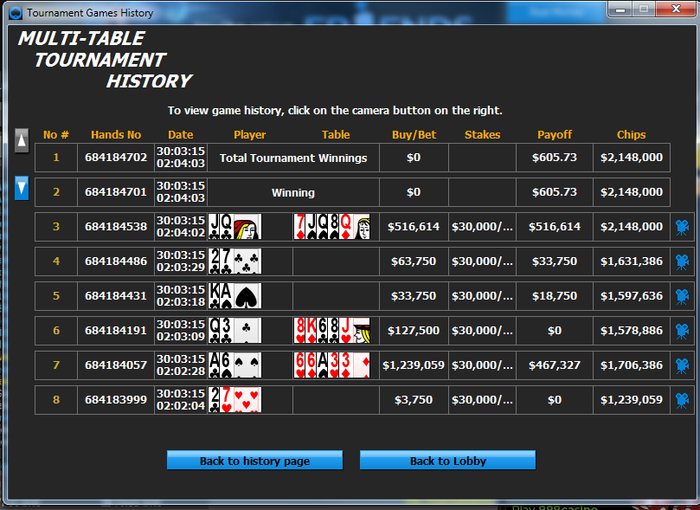The height and width of the screenshot is (510, 700).
Task: Click the 'Payoff' column header
Action: point(554,135)
